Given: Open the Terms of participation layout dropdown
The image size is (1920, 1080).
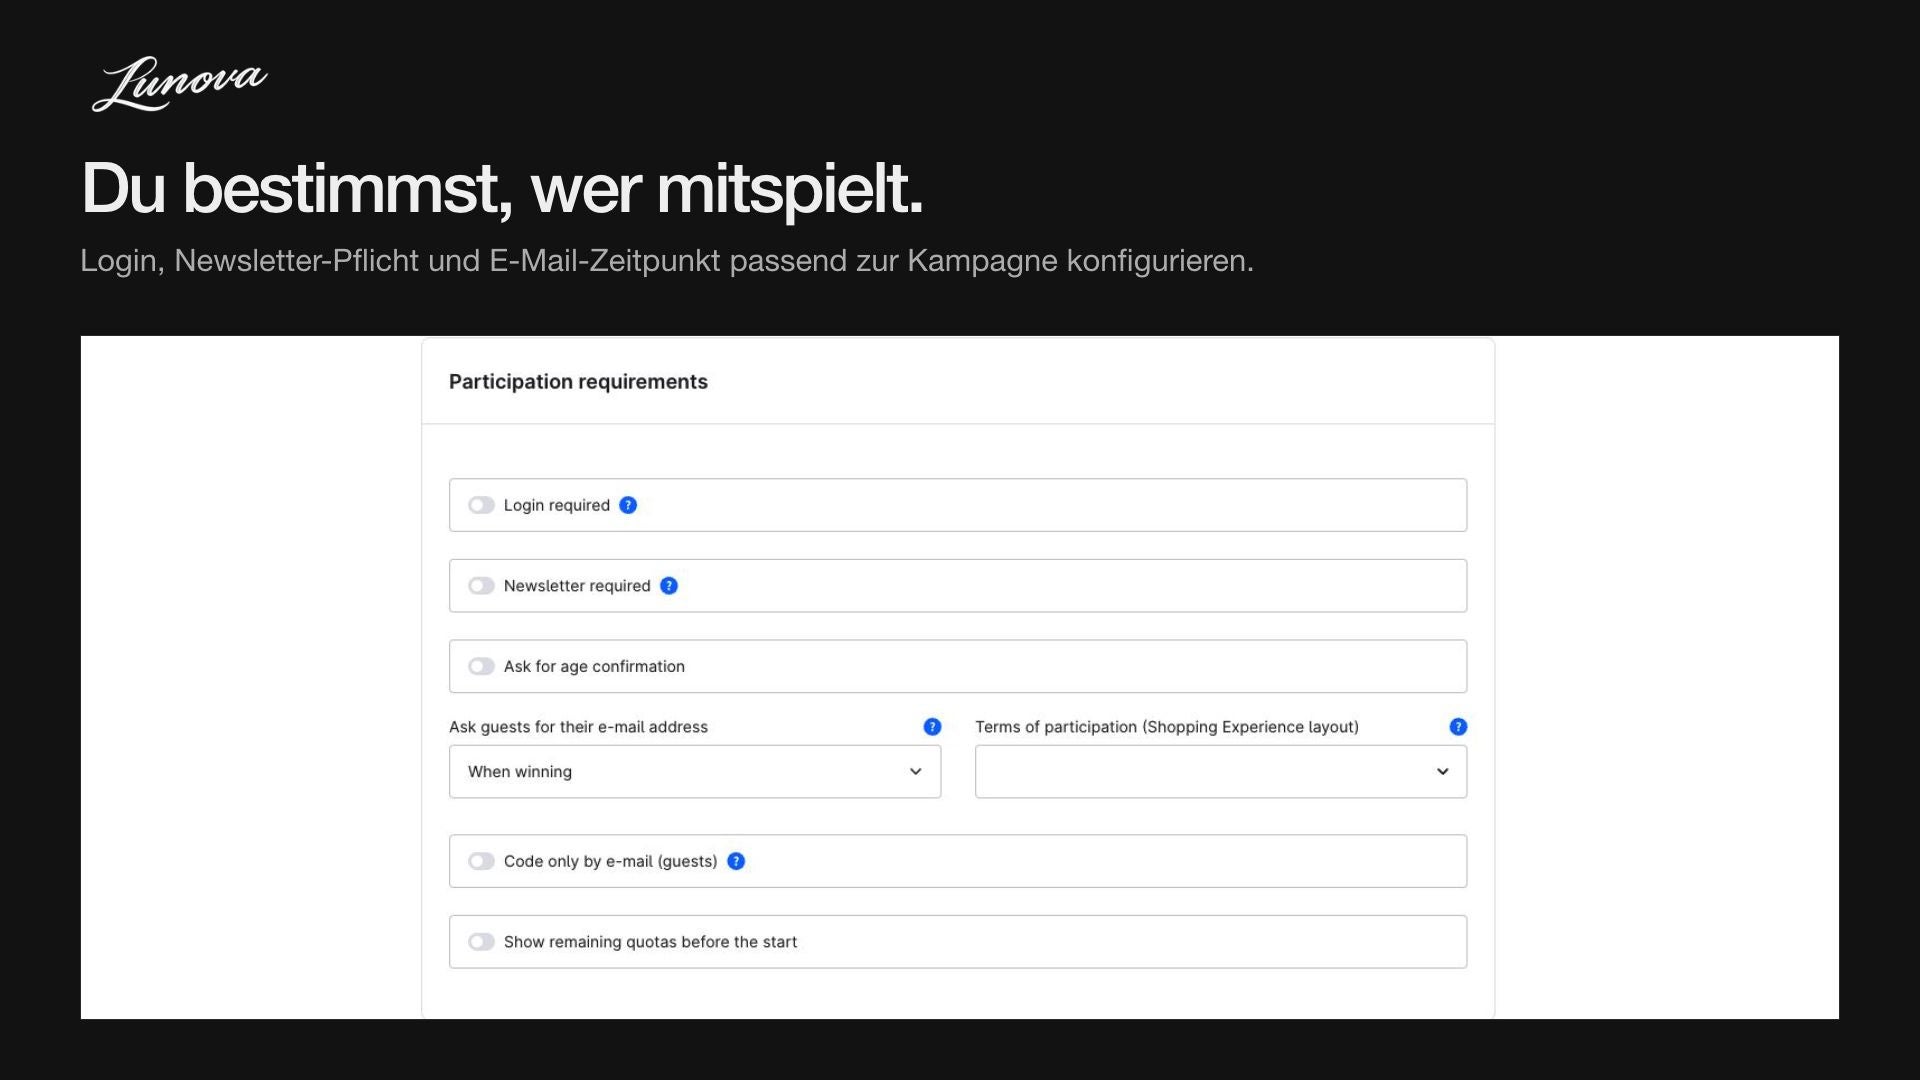Looking at the screenshot, I should (x=1221, y=771).
